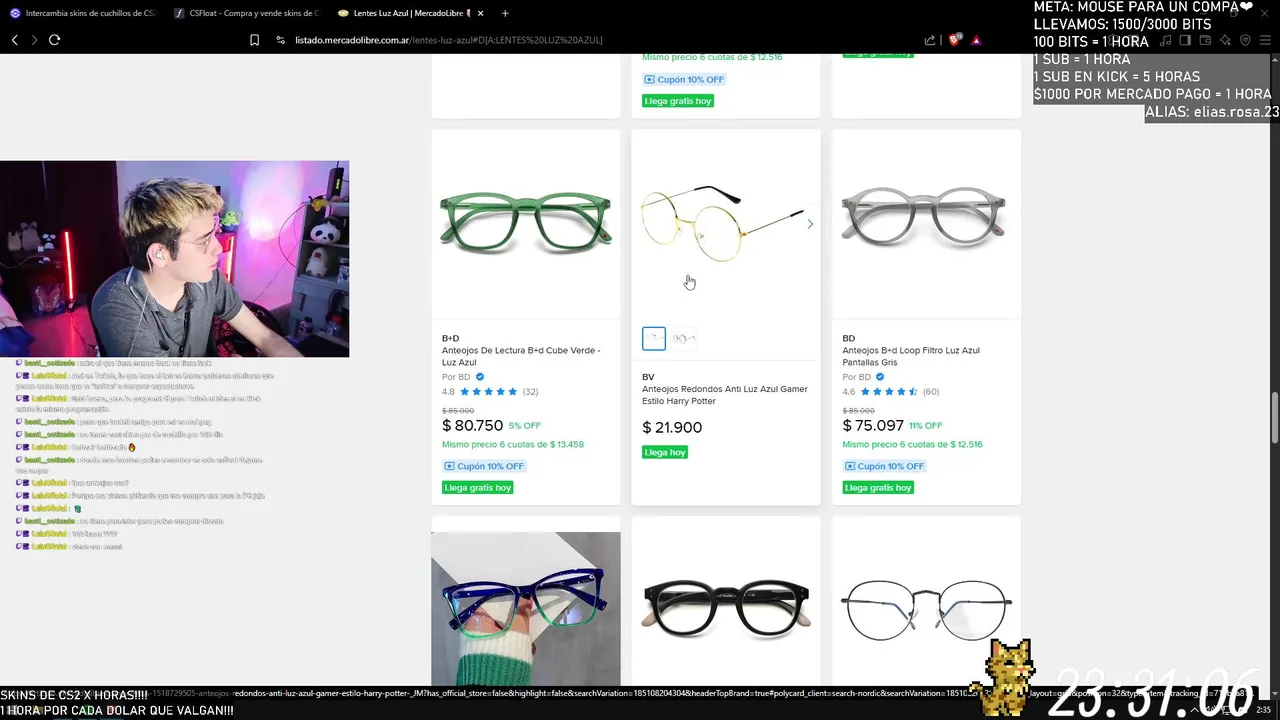This screenshot has width=1280, height=720.
Task: Click Cupón 10% OFF on Cube Verde card
Action: [x=484, y=466]
